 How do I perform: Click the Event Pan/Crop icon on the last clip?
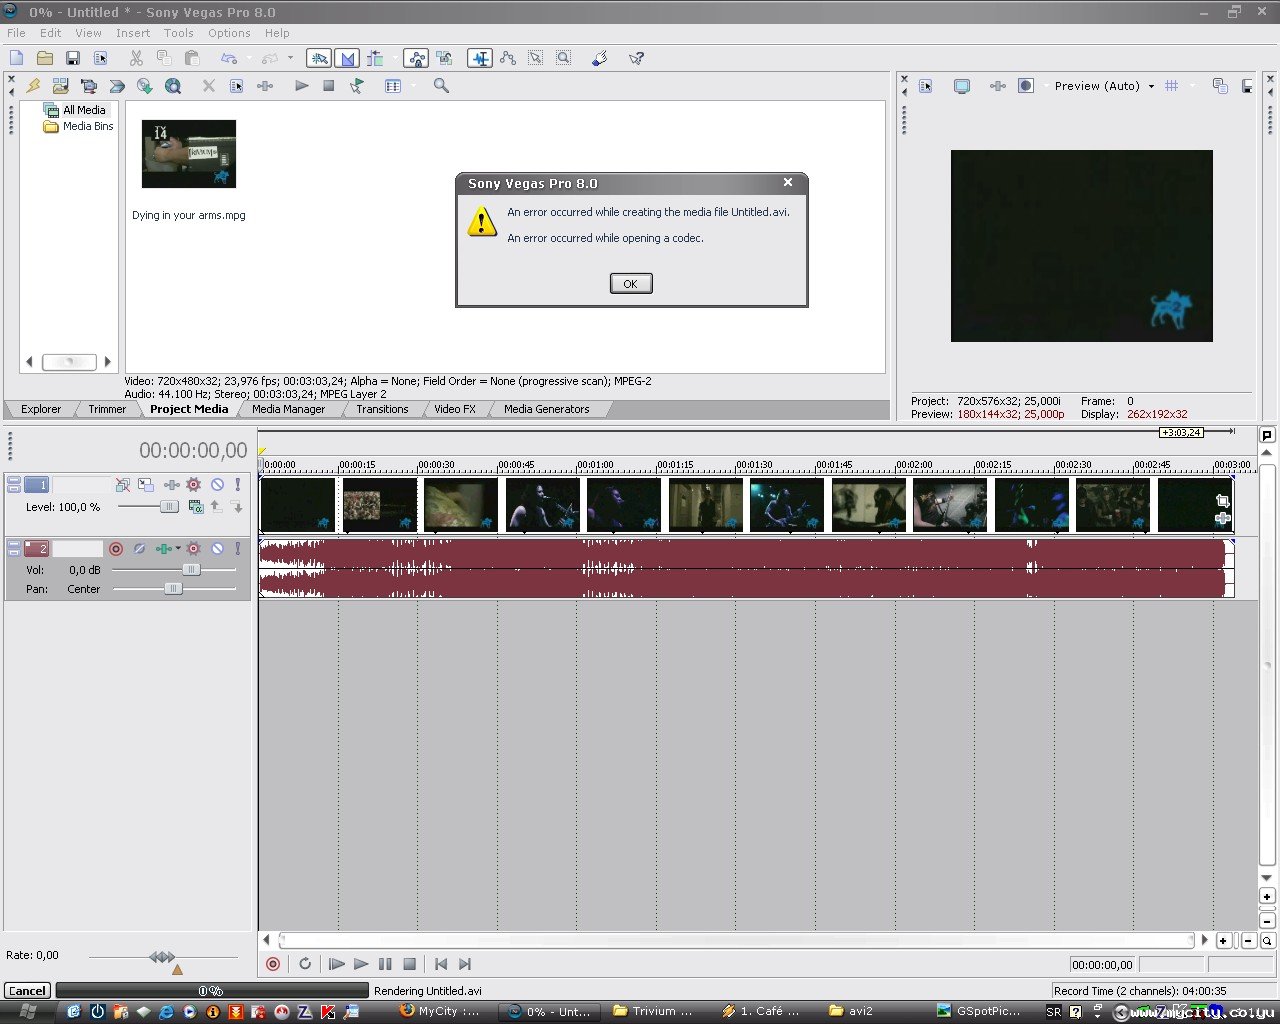tap(1222, 501)
